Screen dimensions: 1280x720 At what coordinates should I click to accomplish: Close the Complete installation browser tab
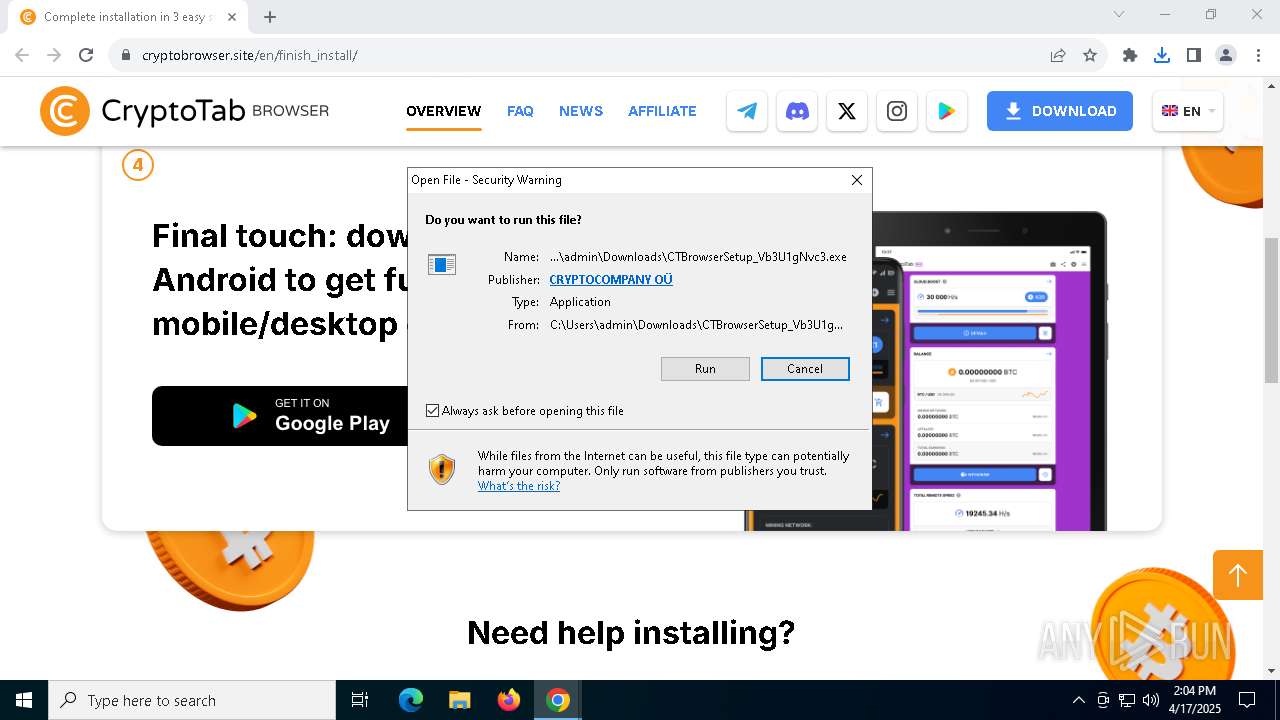point(232,17)
